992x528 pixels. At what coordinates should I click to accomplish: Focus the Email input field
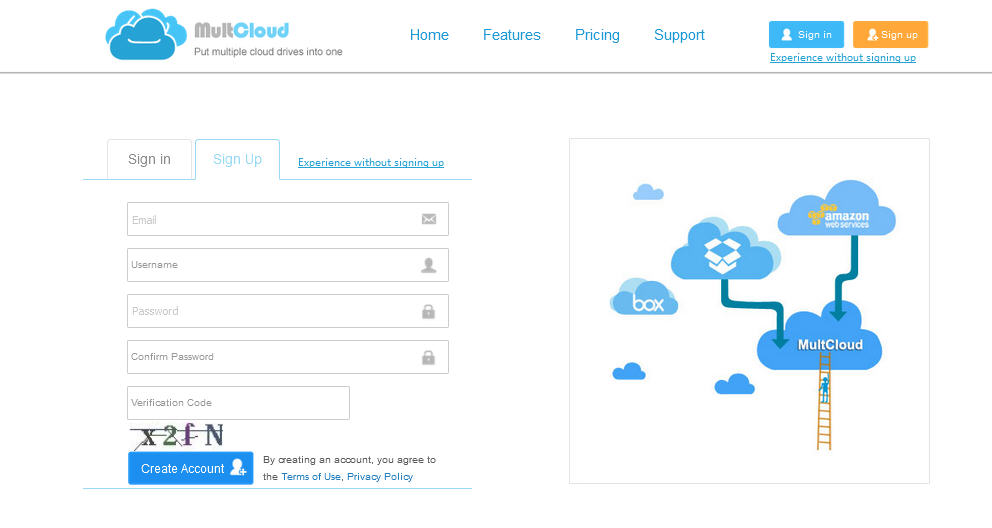point(288,219)
